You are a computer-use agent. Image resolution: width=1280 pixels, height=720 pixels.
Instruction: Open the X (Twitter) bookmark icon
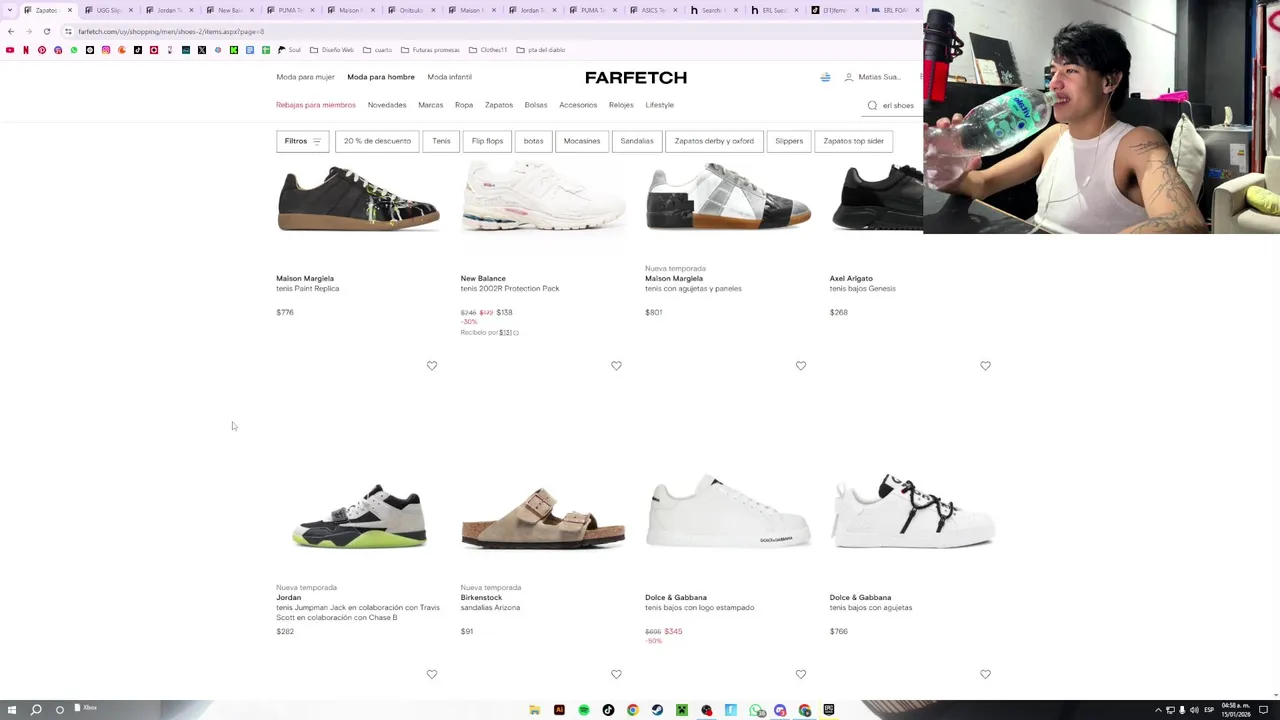click(x=202, y=50)
